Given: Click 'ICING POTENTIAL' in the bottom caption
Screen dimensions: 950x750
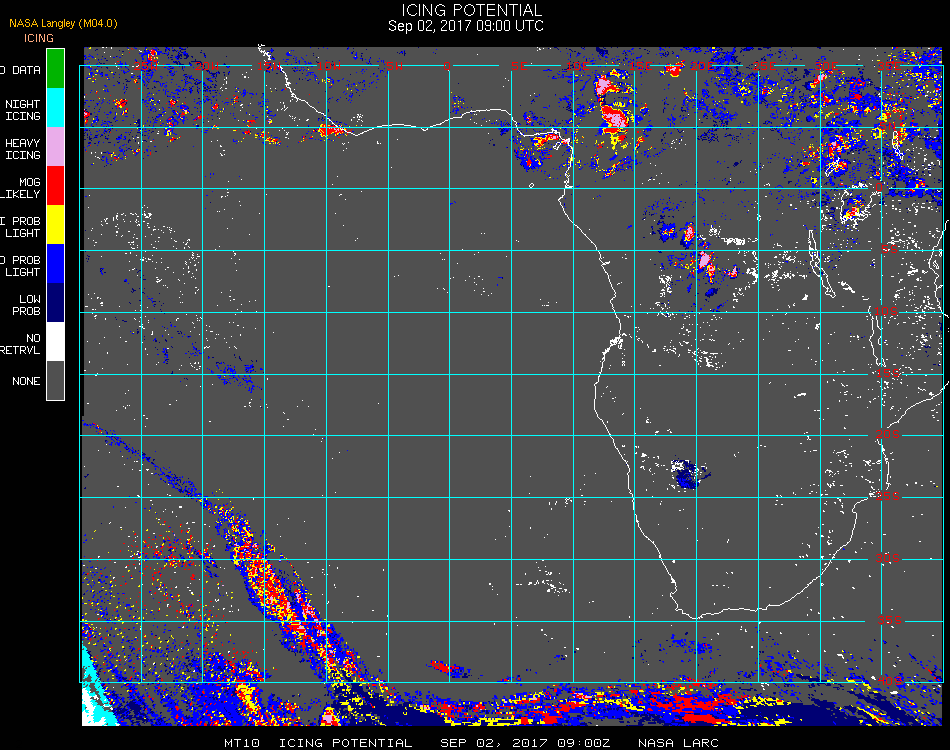Looking at the screenshot, I should coord(345,743).
